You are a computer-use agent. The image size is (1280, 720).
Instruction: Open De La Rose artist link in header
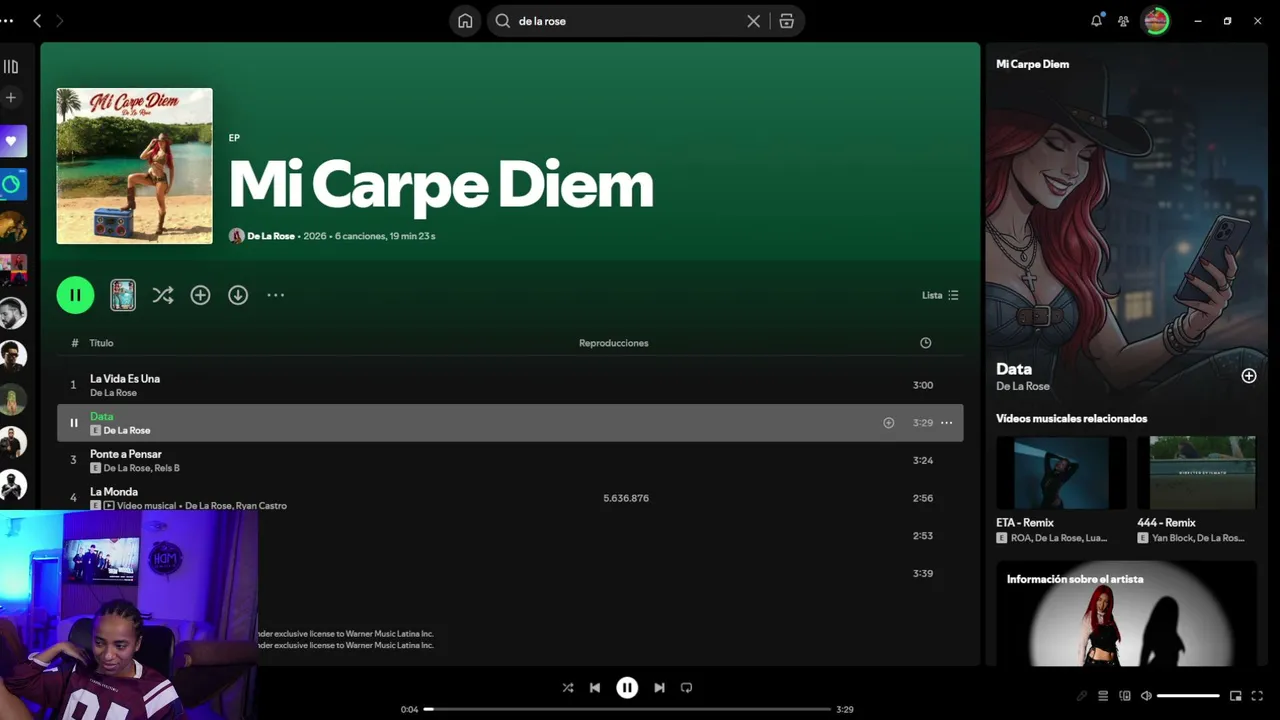(x=271, y=236)
